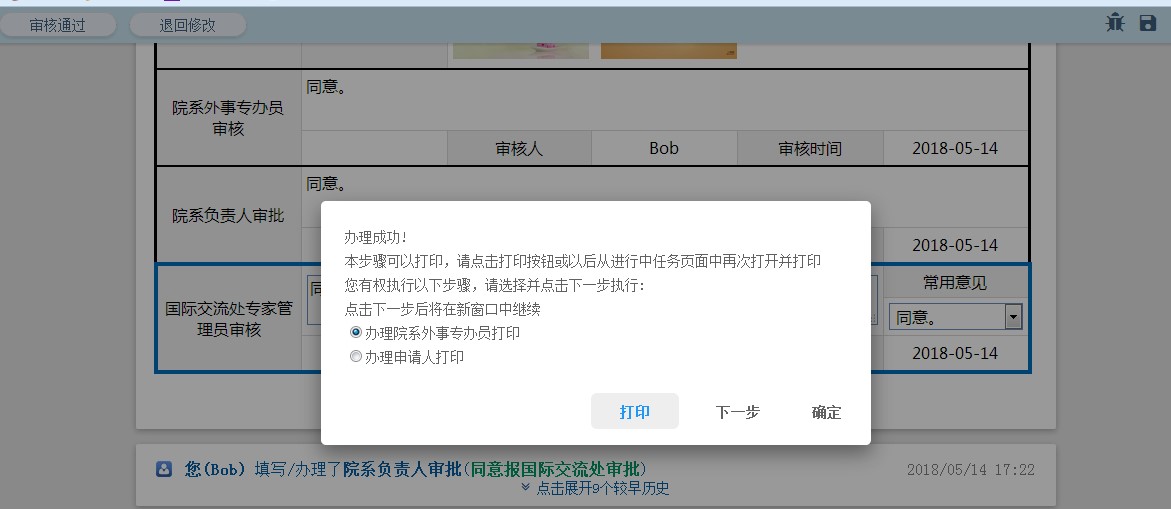1171x509 pixels.
Task: Click the 打印 button in the dialog
Action: (635, 412)
